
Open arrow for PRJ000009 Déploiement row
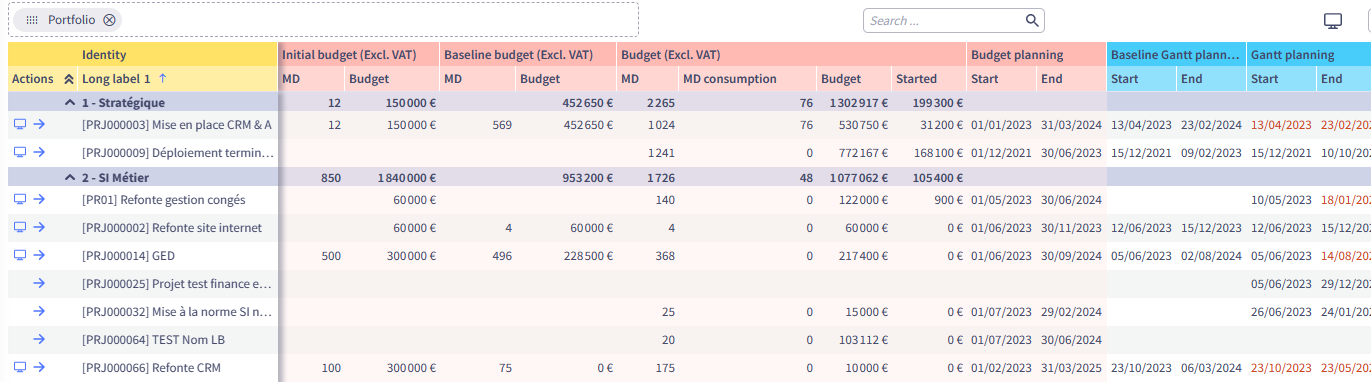click(39, 152)
